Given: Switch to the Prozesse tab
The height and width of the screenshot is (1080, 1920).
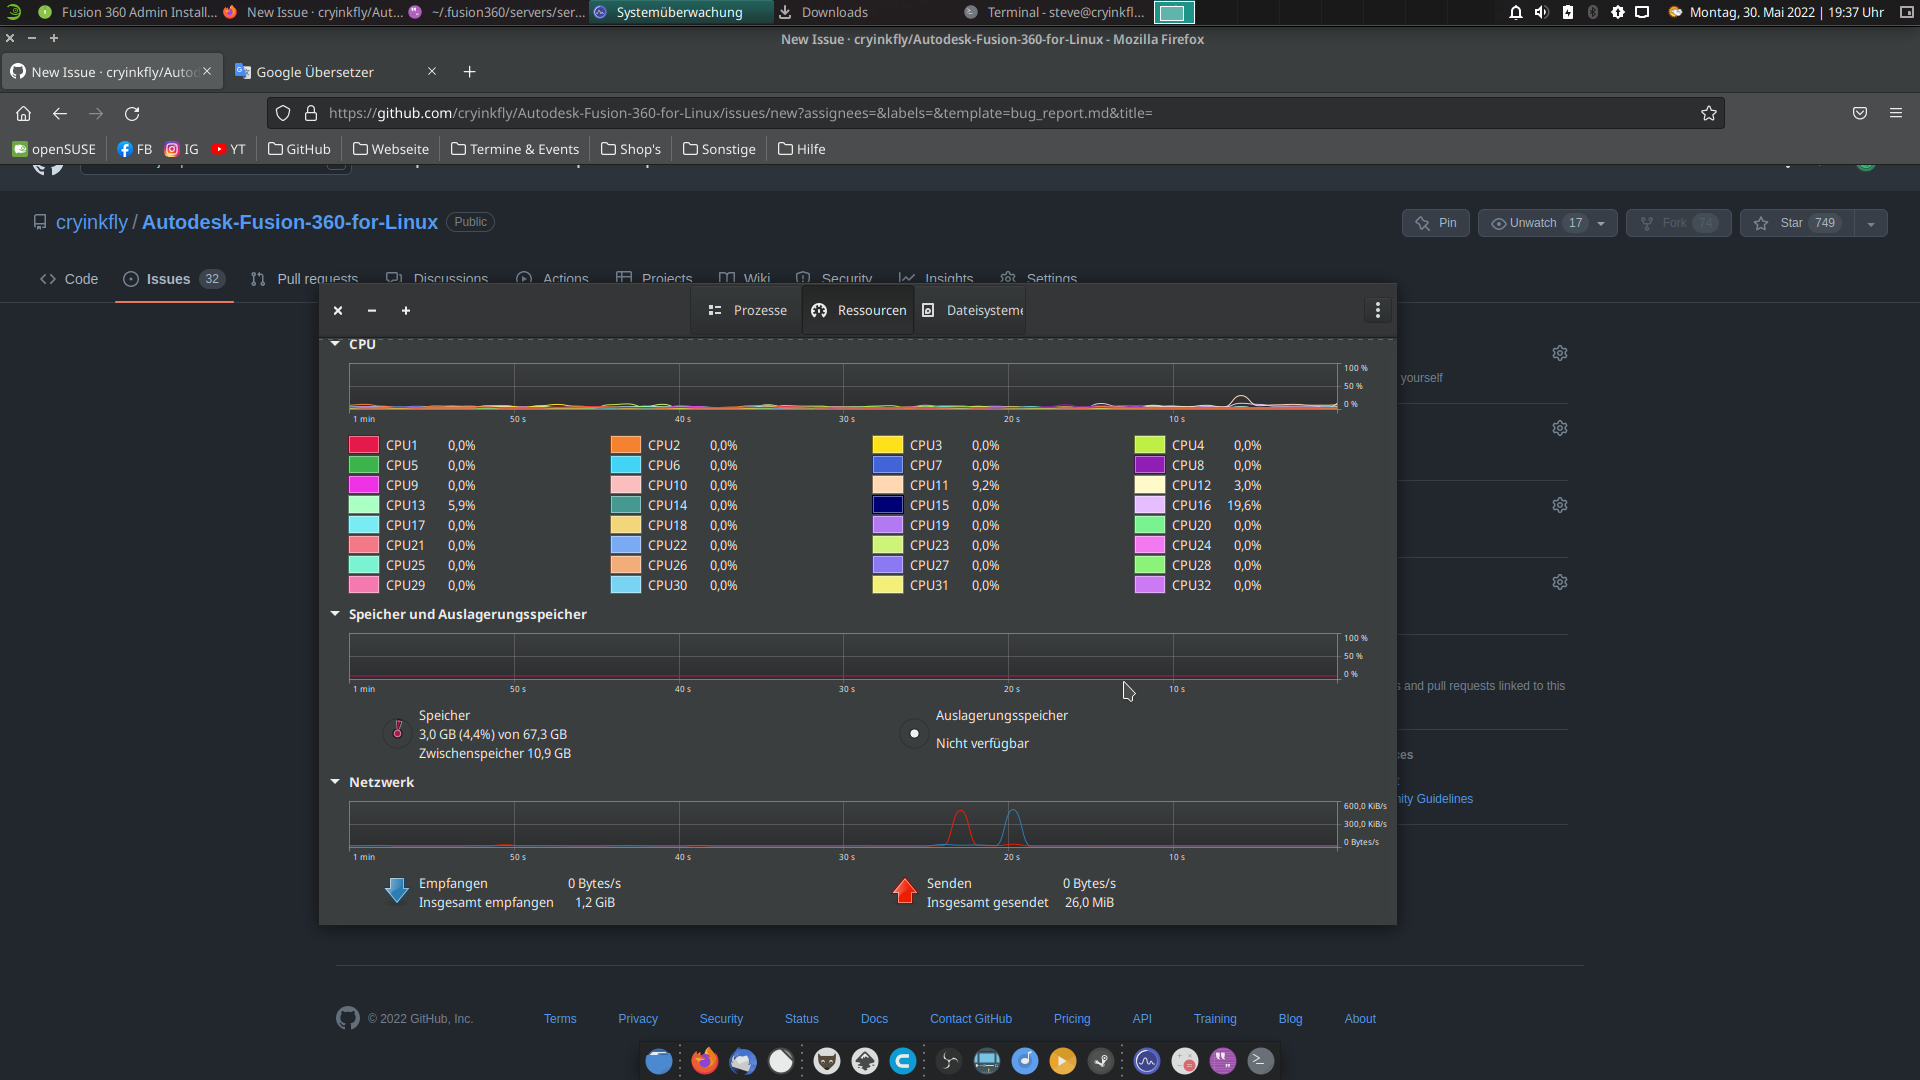Looking at the screenshot, I should tap(747, 310).
